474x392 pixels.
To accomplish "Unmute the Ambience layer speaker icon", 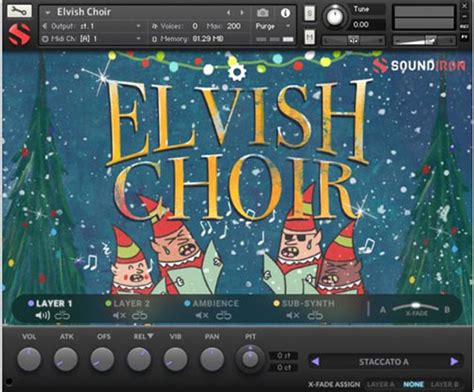I will [202, 315].
